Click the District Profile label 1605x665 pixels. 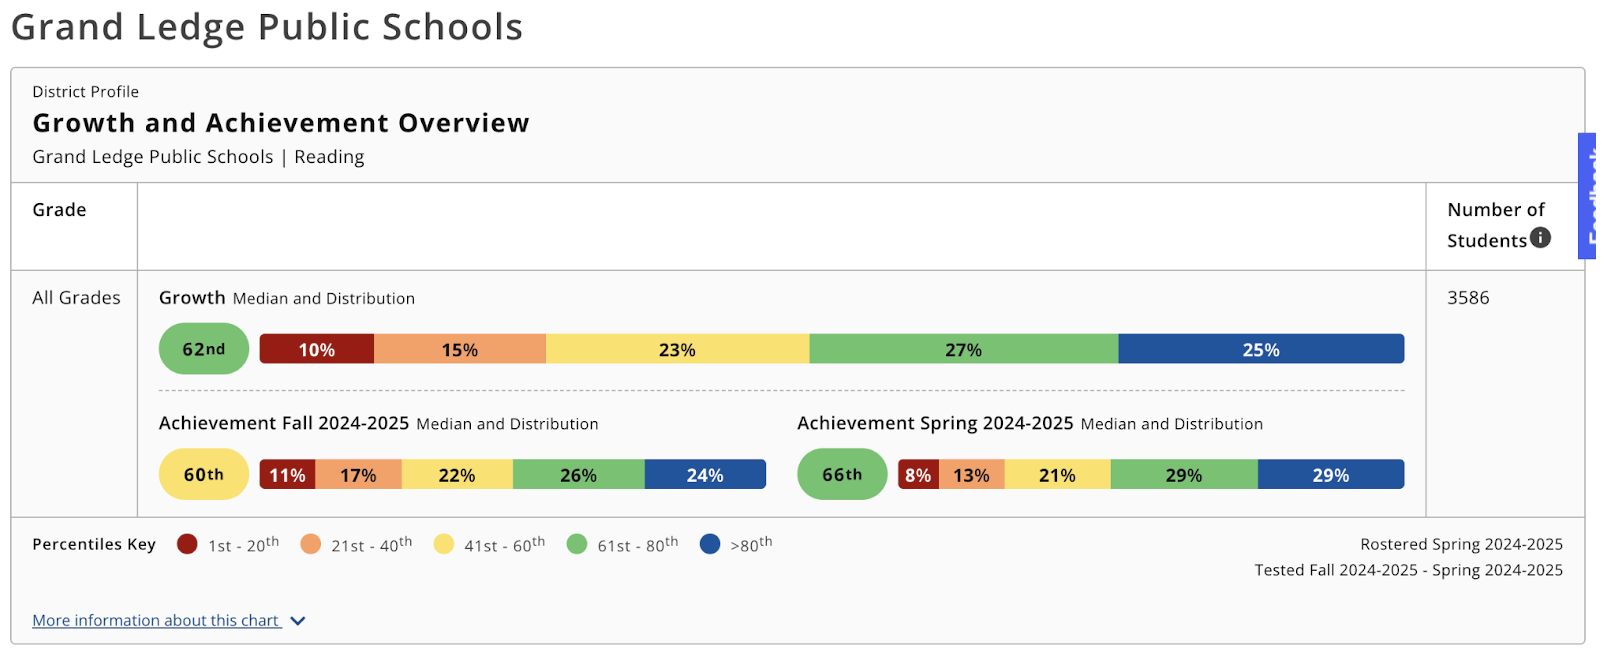click(x=86, y=92)
